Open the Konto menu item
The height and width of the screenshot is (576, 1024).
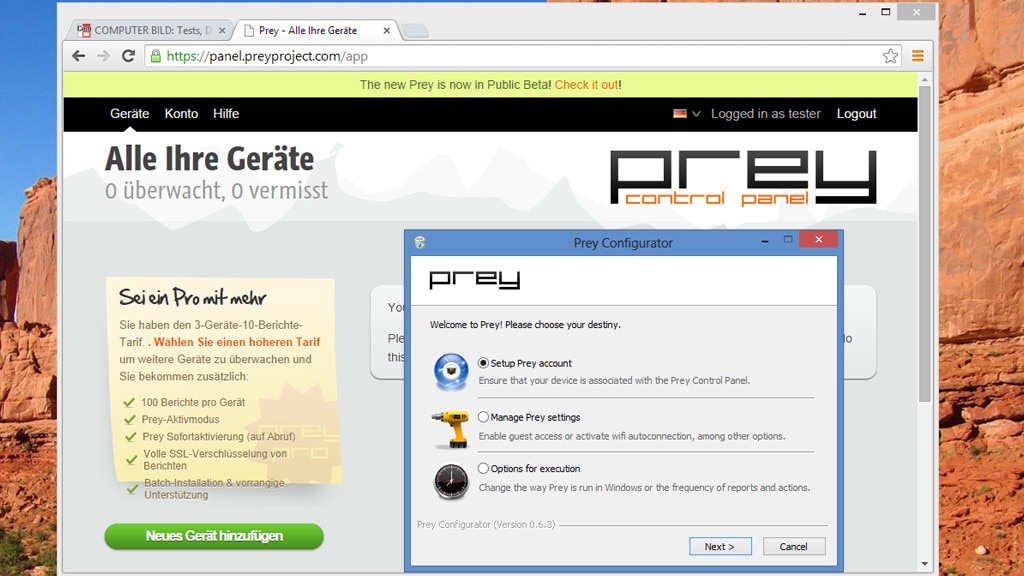point(181,114)
